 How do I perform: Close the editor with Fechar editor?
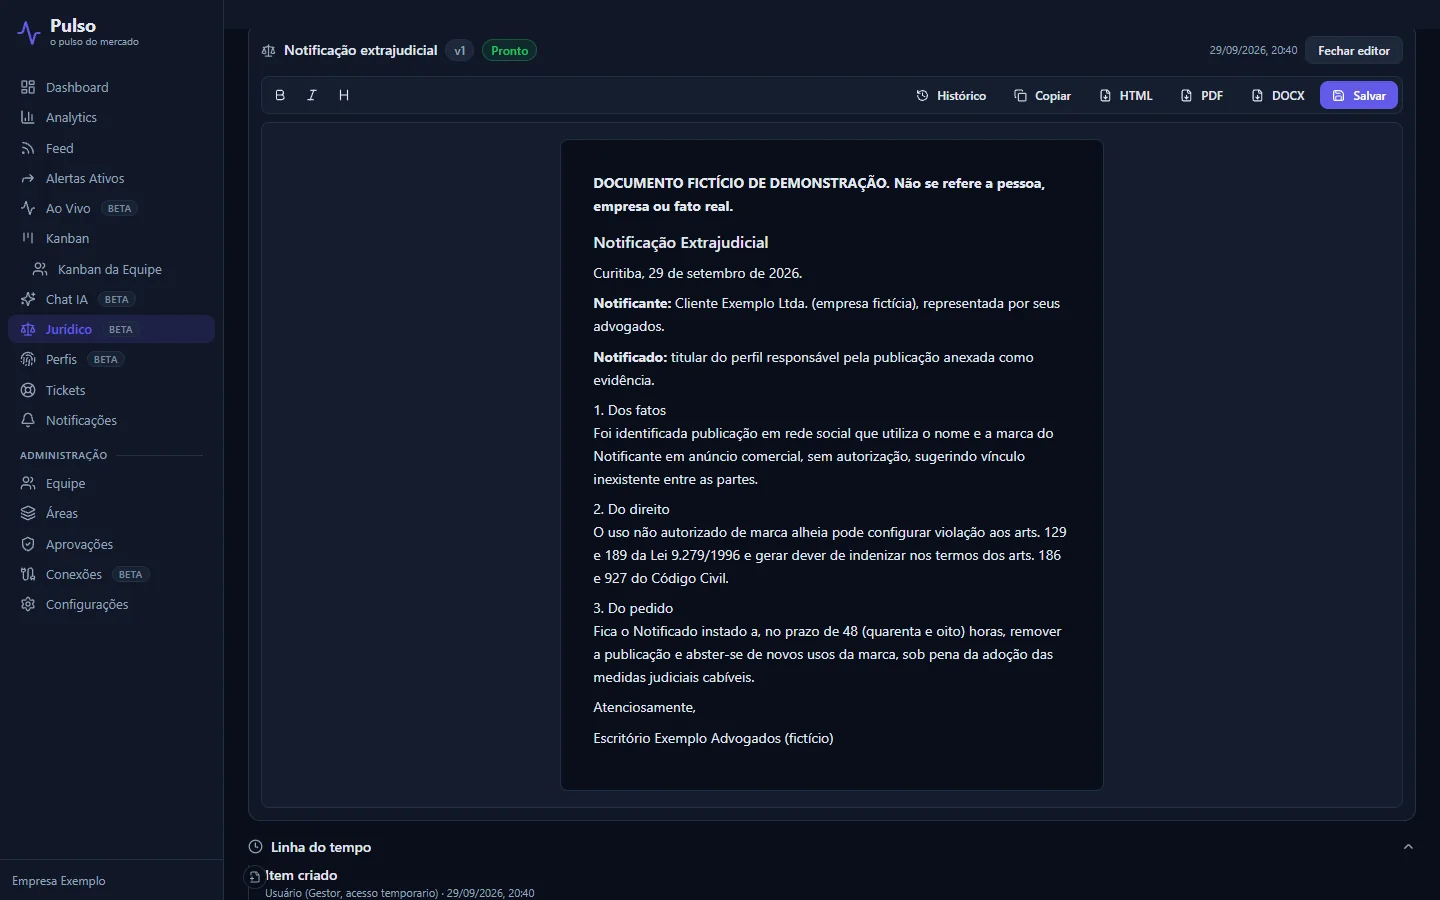1354,50
